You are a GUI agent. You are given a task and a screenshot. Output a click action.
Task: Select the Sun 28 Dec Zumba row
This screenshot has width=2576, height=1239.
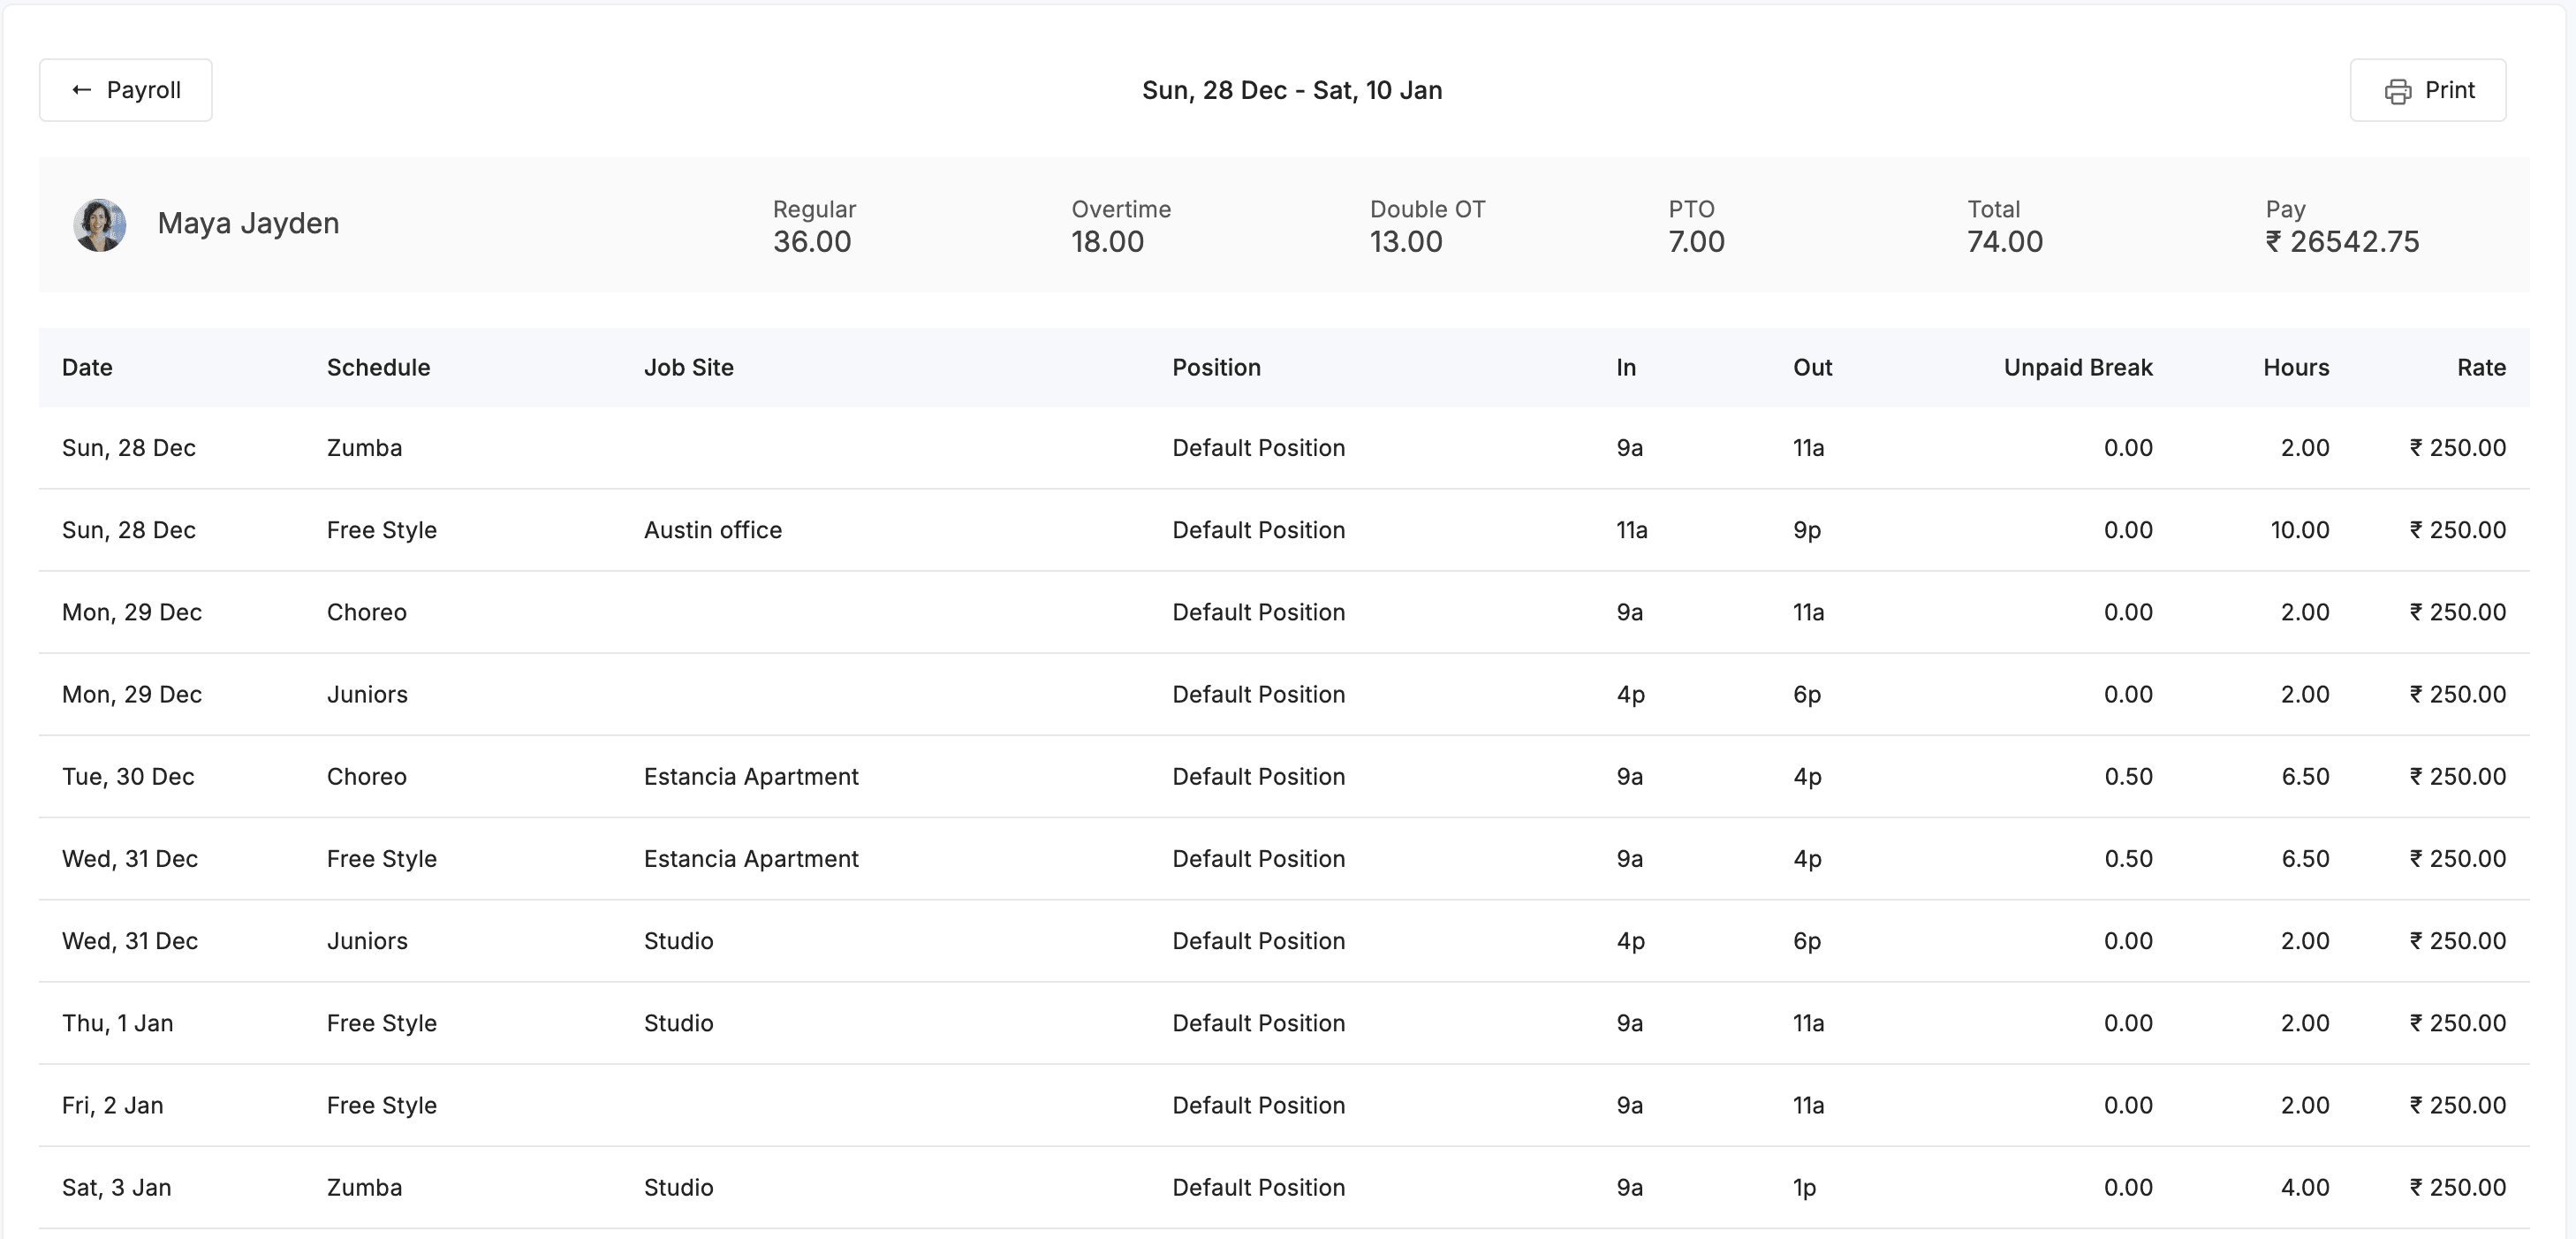[x=364, y=448]
